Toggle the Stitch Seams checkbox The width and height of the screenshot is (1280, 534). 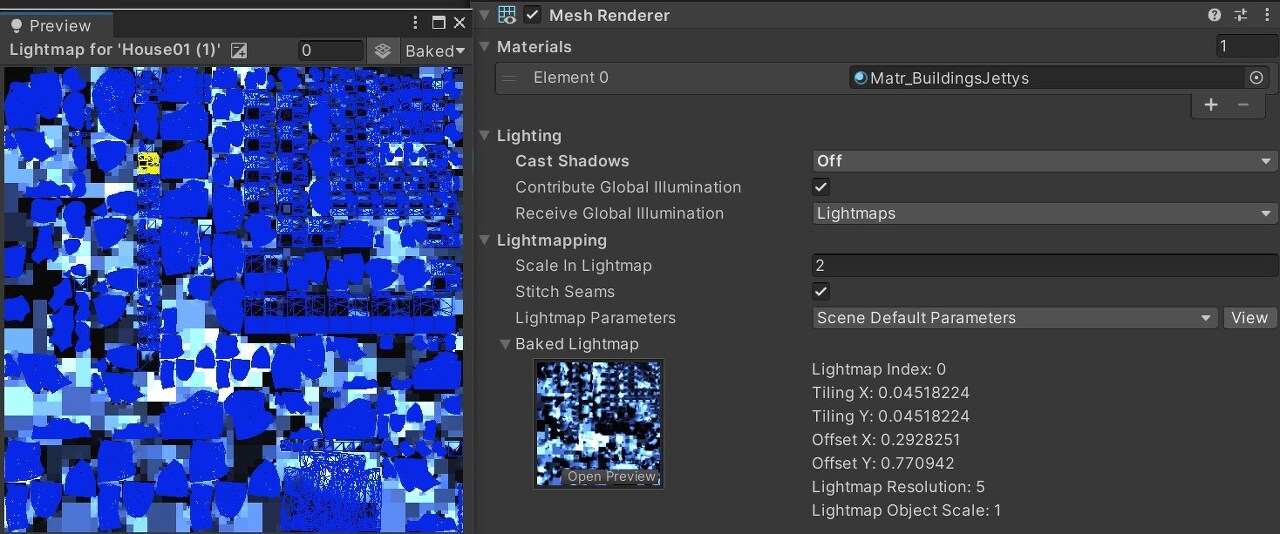tap(821, 291)
